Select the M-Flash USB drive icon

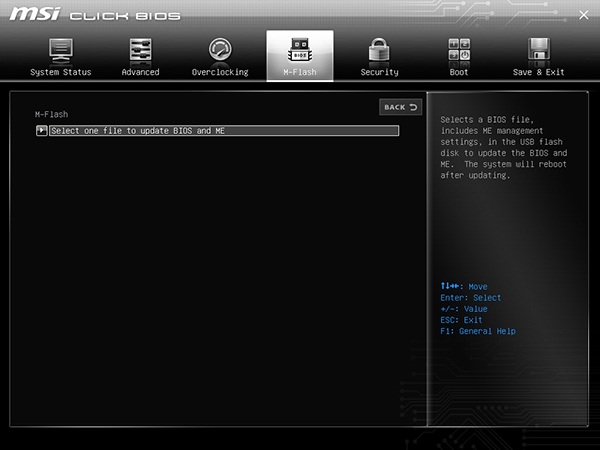300,50
